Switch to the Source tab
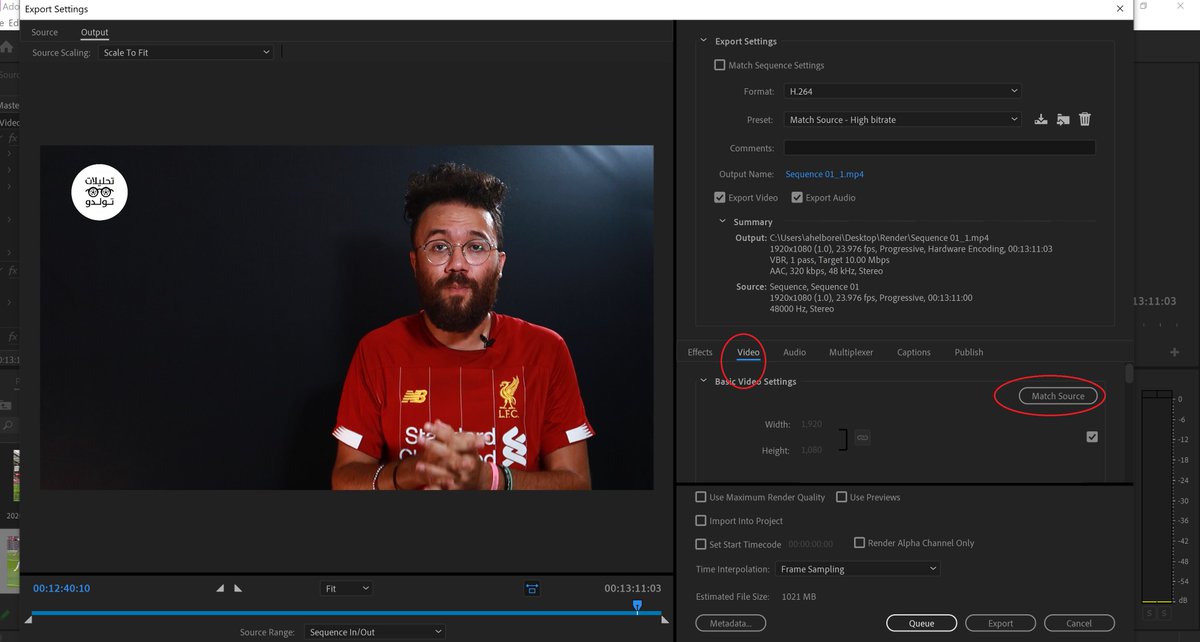 click(45, 32)
